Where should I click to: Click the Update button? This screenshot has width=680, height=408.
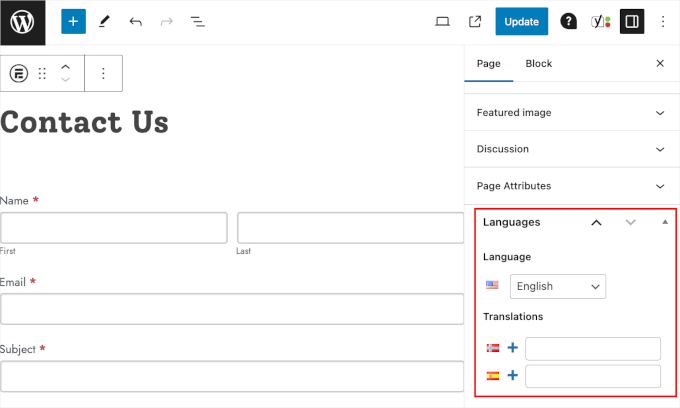(521, 21)
